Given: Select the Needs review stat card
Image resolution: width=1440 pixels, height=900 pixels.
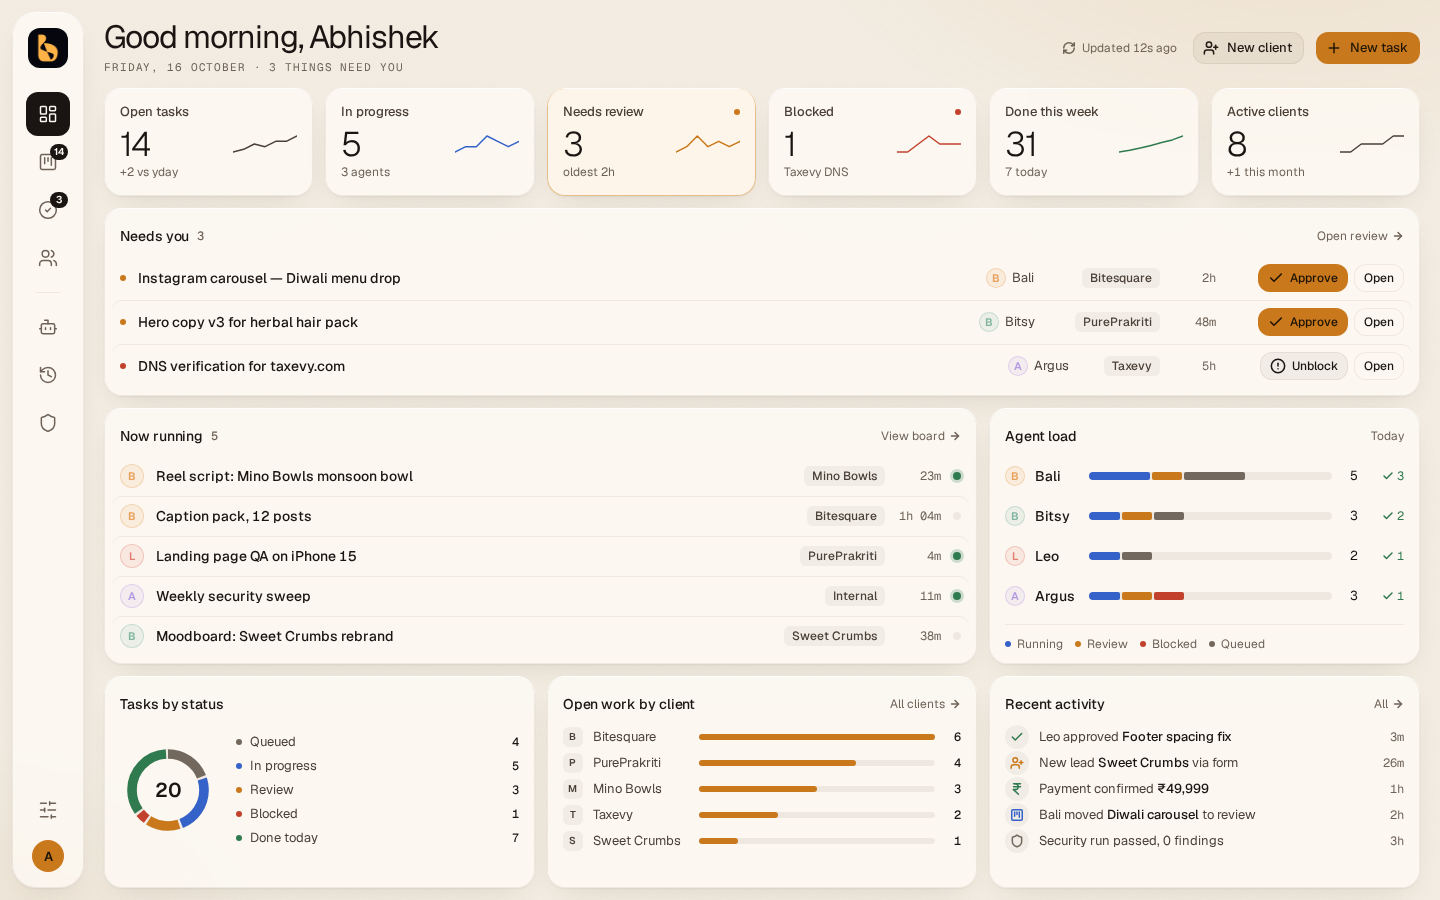Looking at the screenshot, I should click(x=651, y=142).
